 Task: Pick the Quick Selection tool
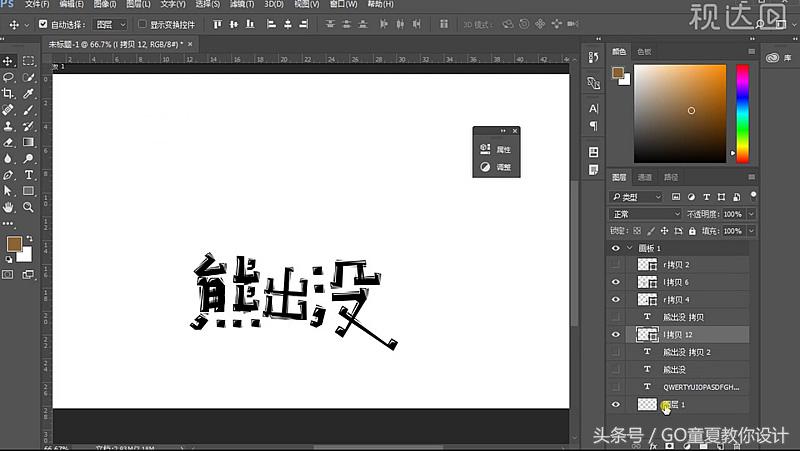[29, 77]
